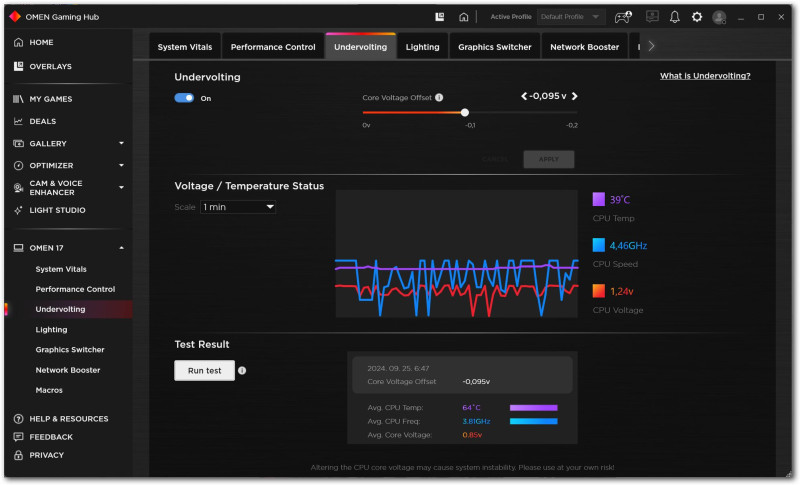Open settings gear icon
The image size is (800, 485).
(696, 17)
